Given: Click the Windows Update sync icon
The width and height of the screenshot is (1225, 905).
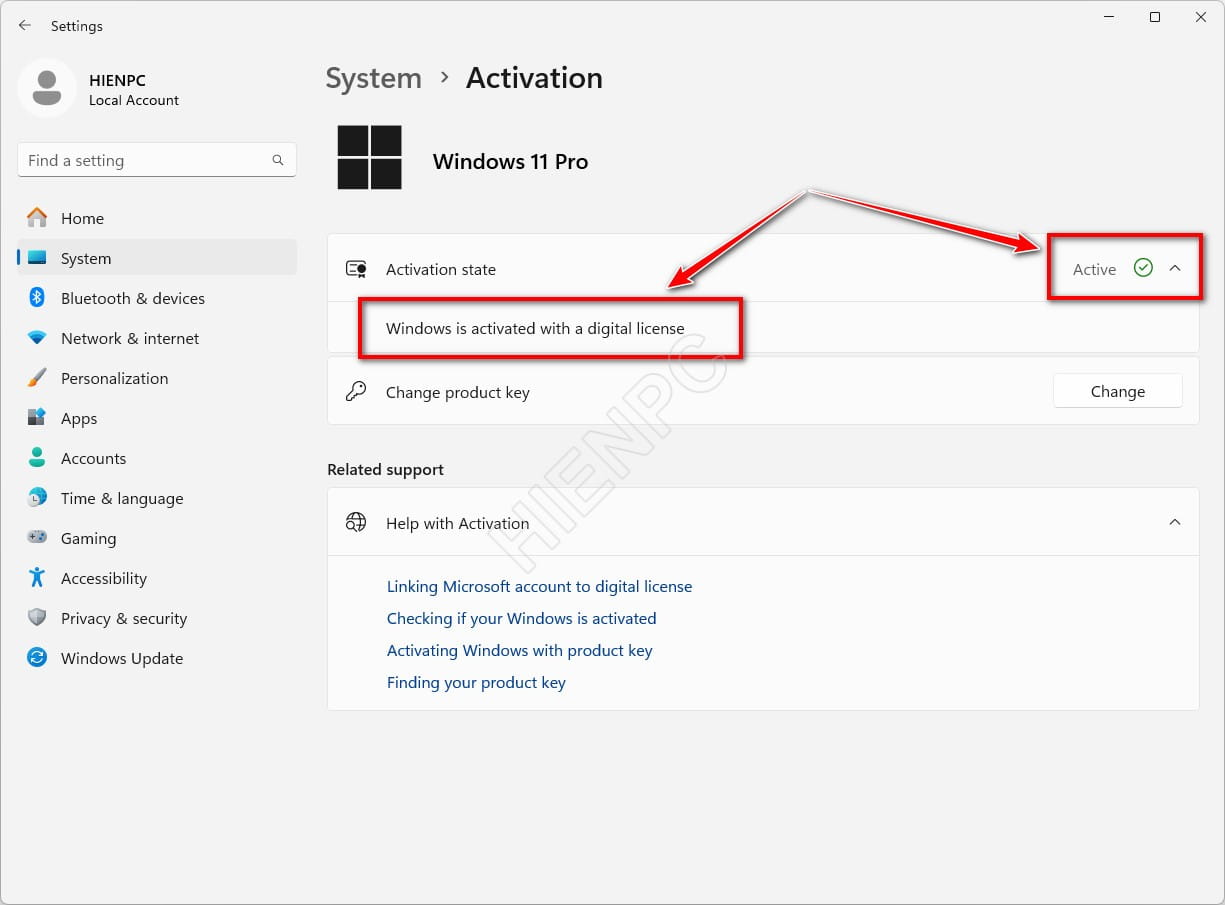Looking at the screenshot, I should click(x=37, y=658).
